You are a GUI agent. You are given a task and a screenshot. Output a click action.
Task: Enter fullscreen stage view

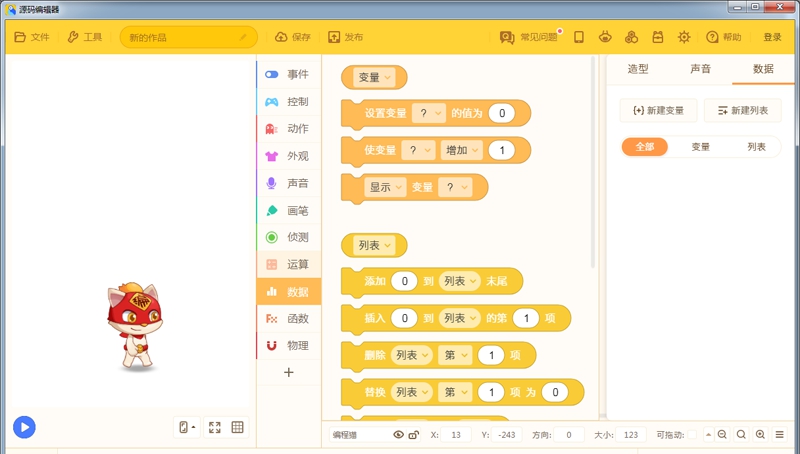tap(215, 427)
